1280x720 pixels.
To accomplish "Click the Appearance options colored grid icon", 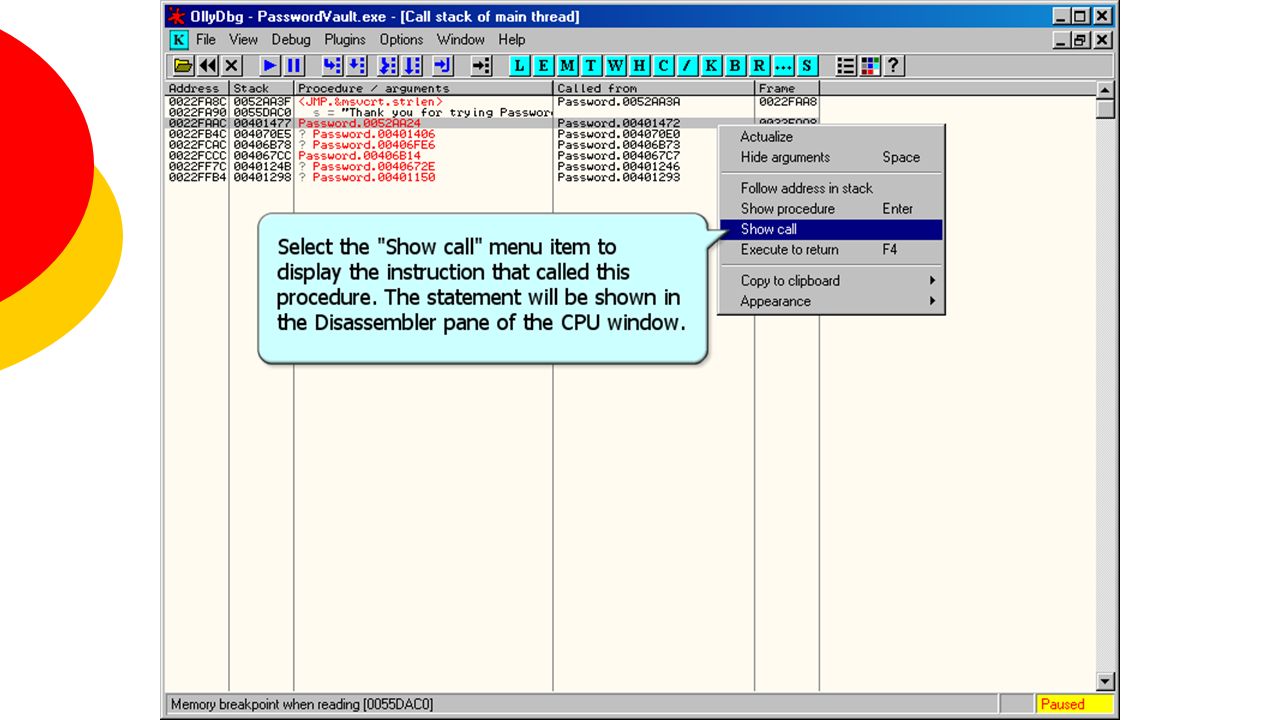I will click(x=870, y=66).
